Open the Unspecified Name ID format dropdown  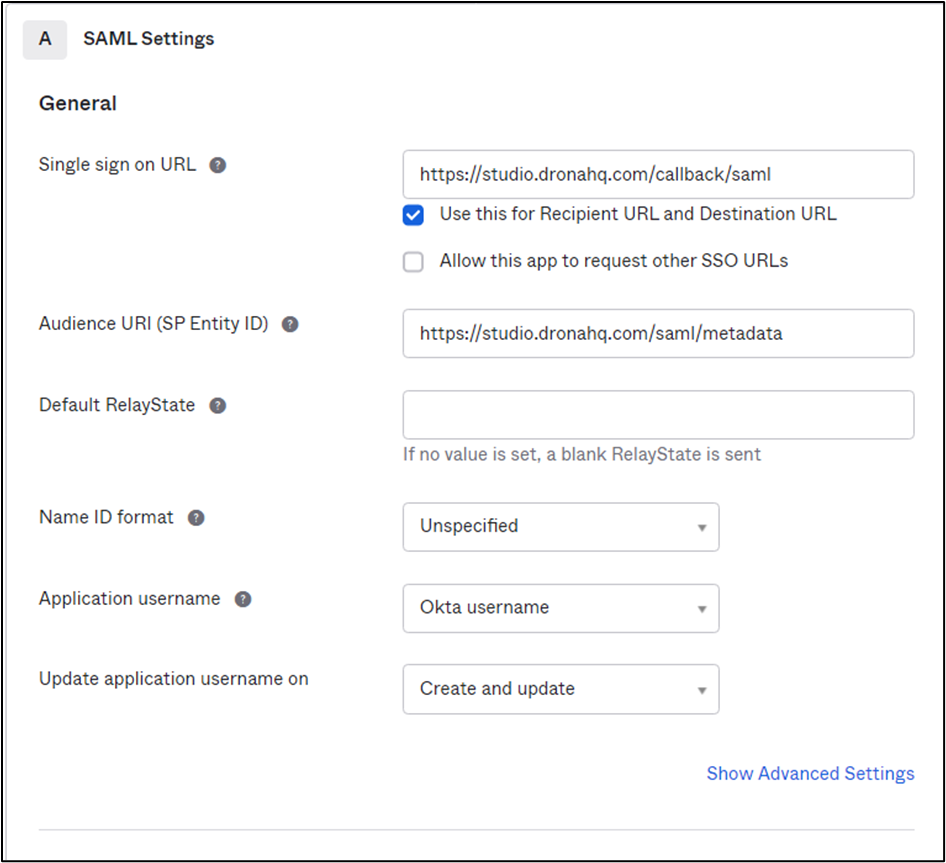click(560, 527)
